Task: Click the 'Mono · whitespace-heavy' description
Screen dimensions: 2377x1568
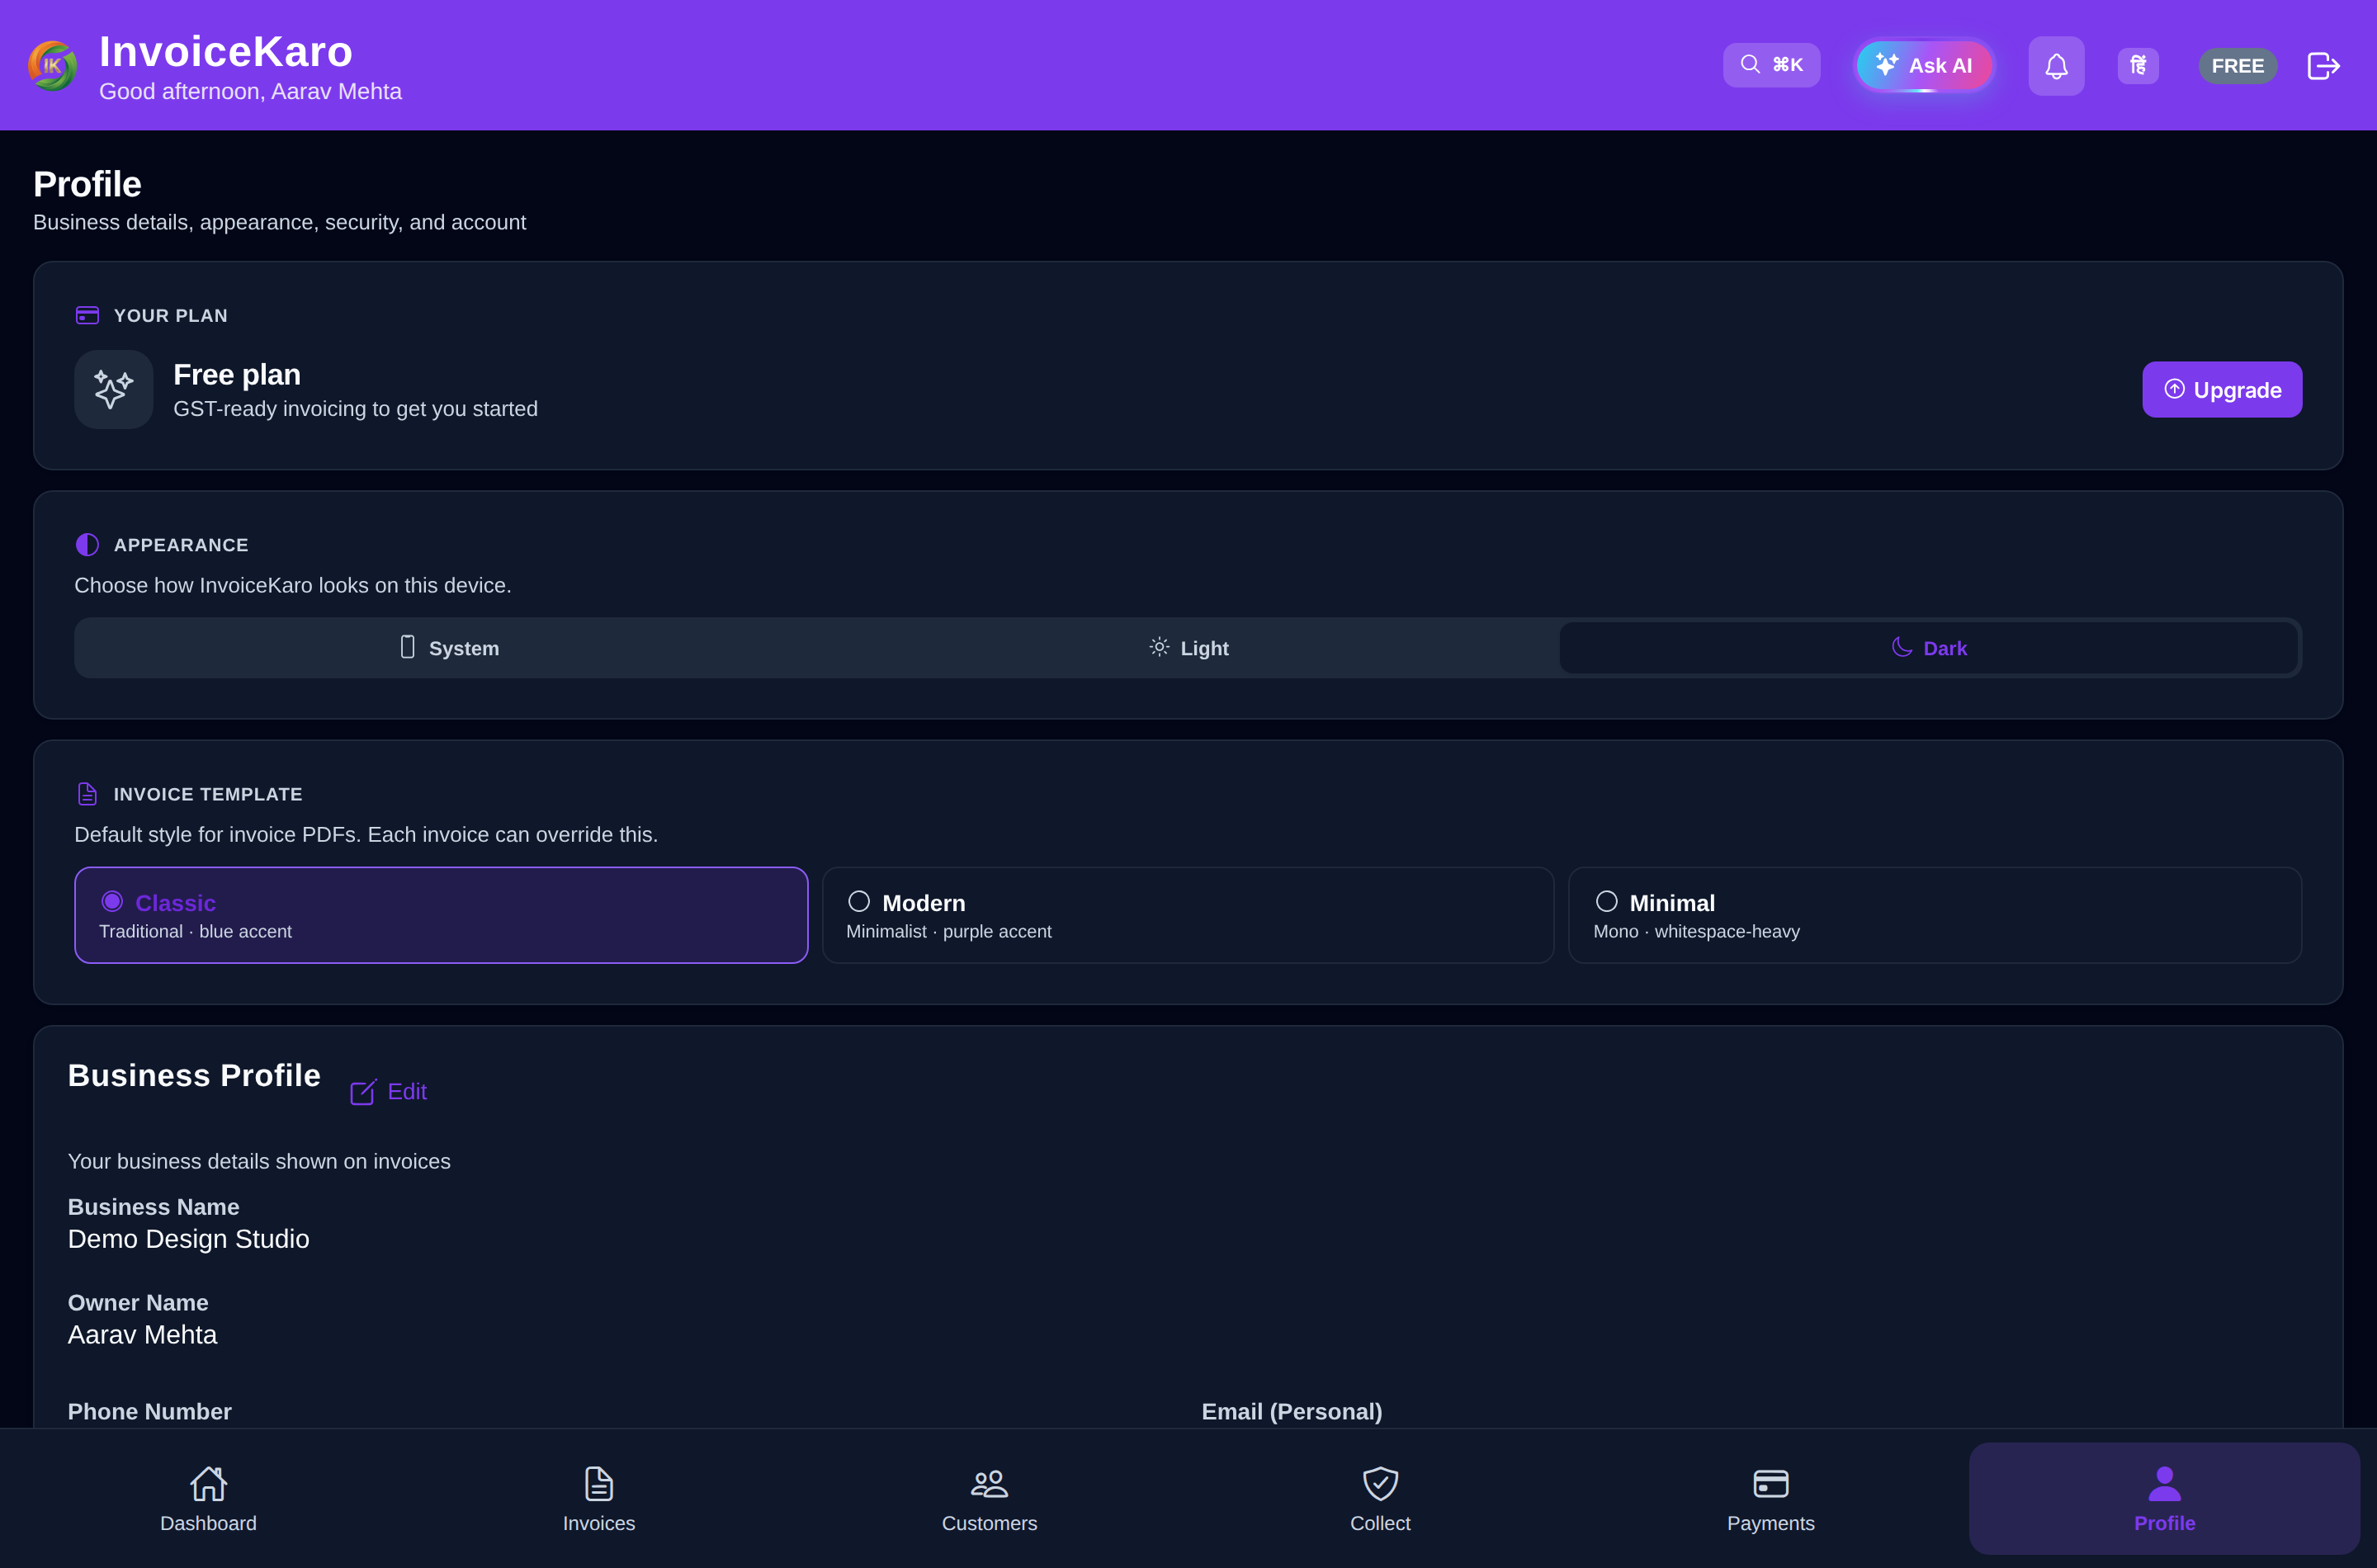Action: coord(1696,931)
